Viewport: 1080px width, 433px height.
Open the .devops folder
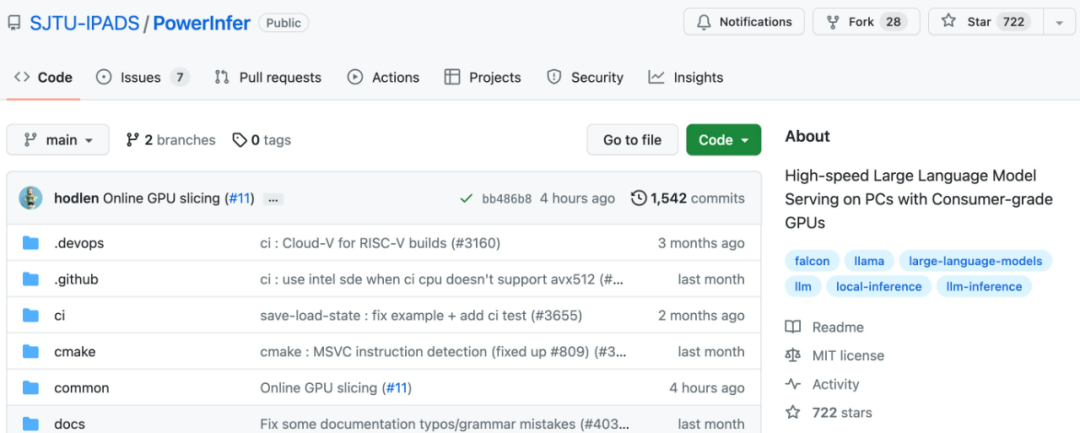click(79, 243)
